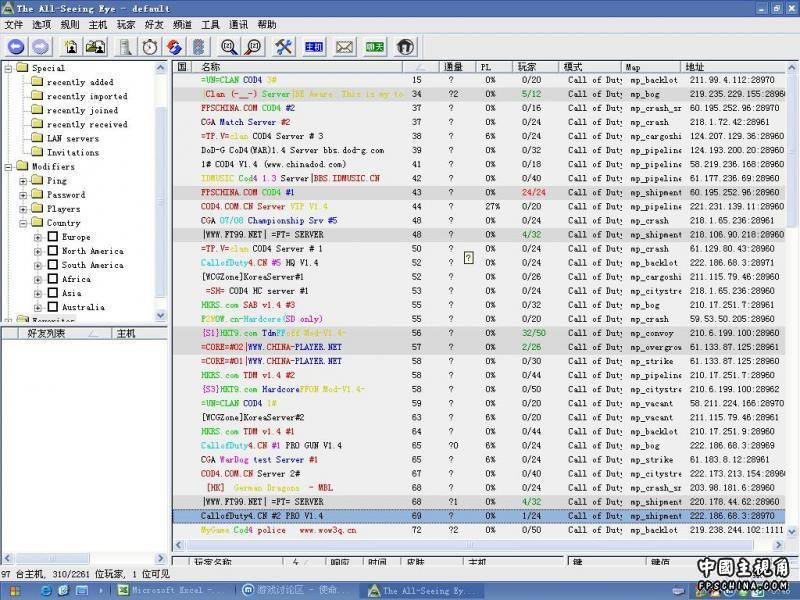Image resolution: width=800 pixels, height=600 pixels.
Task: Tick the South America checkbox
Action: click(x=53, y=265)
